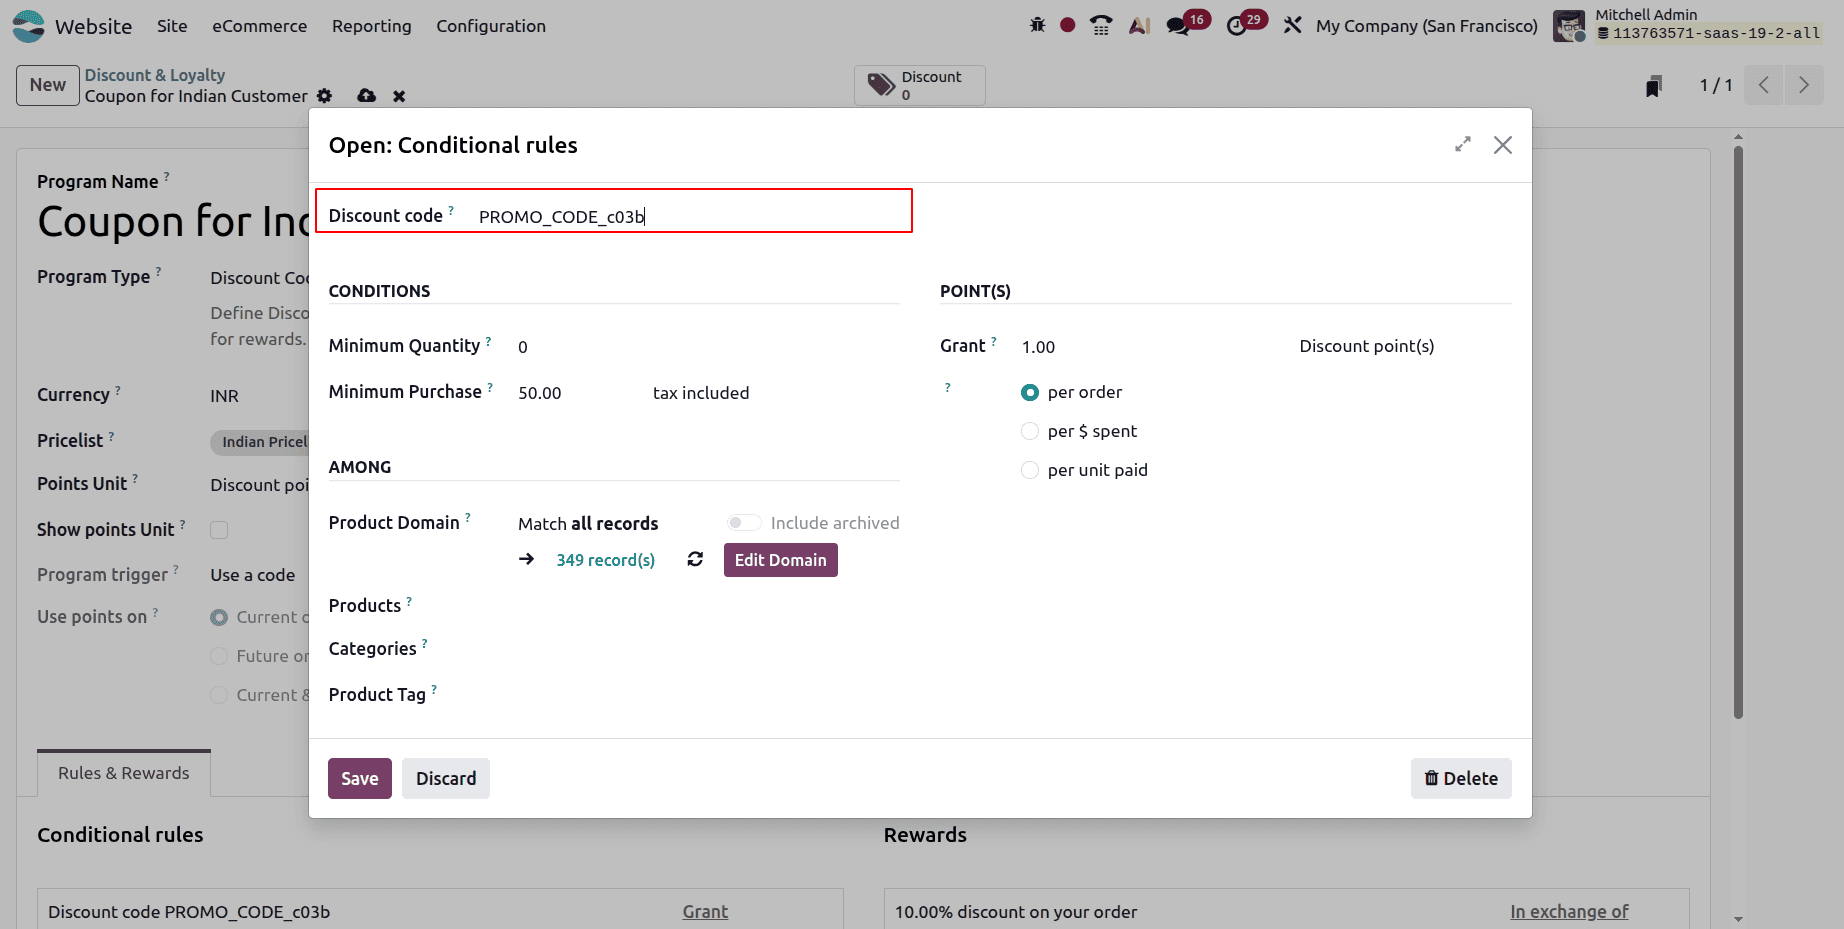
Task: Click the discard changes X icon in breadcrumb
Action: click(399, 96)
